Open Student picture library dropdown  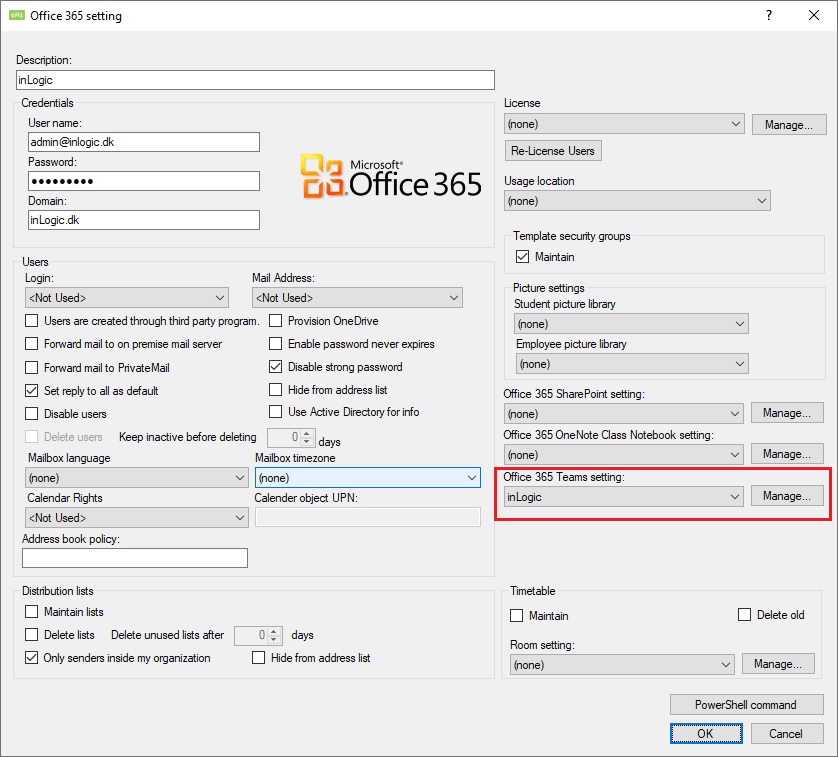[630, 324]
